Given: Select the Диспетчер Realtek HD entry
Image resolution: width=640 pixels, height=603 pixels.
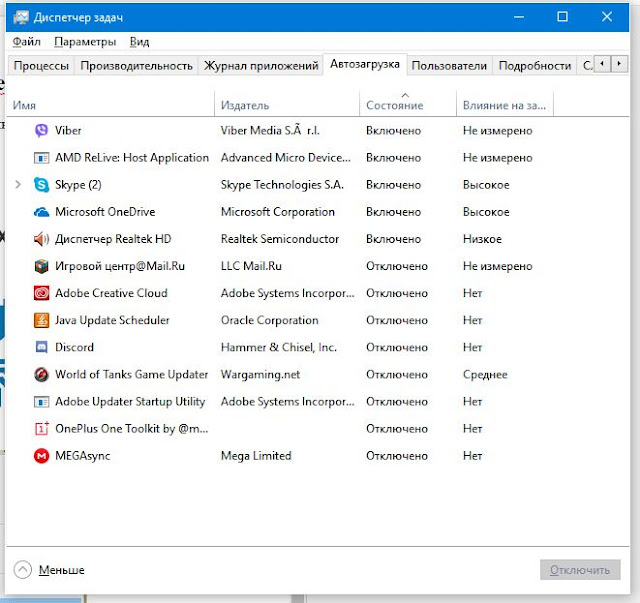Looking at the screenshot, I should pyautogui.click(x=113, y=239).
